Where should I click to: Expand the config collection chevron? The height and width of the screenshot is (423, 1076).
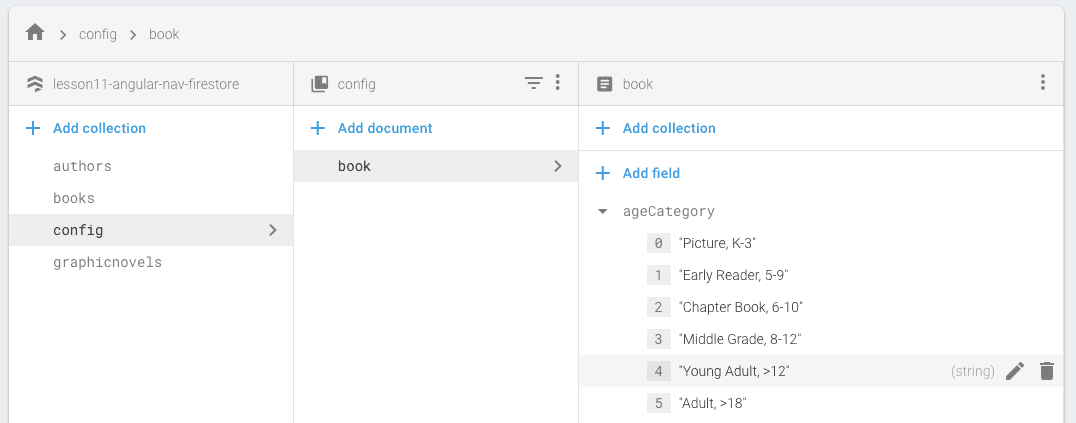pyautogui.click(x=273, y=230)
